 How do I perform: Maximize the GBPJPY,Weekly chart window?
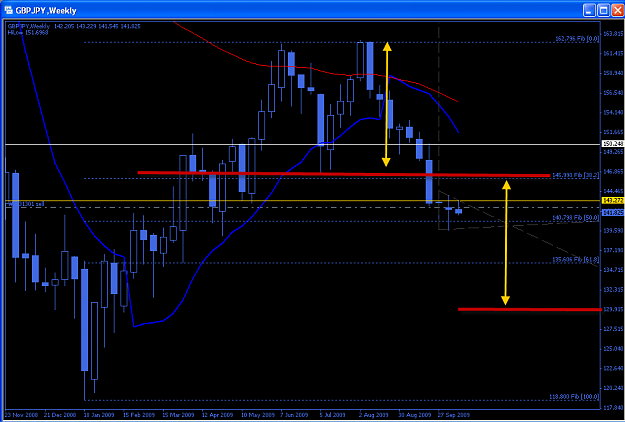[603, 10]
